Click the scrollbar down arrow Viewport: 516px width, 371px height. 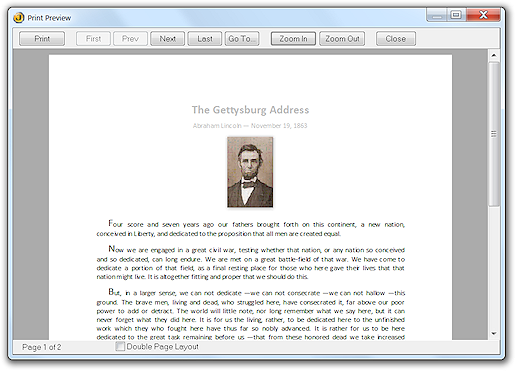(494, 333)
